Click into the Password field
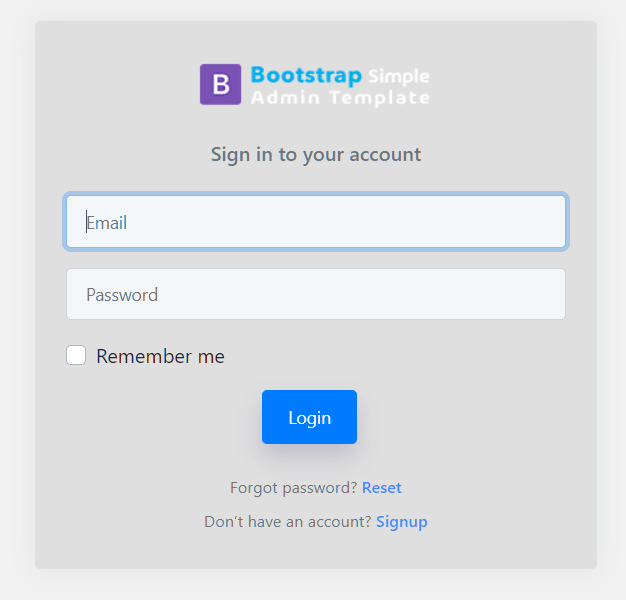Image resolution: width=626 pixels, height=600 pixels. pyautogui.click(x=316, y=294)
